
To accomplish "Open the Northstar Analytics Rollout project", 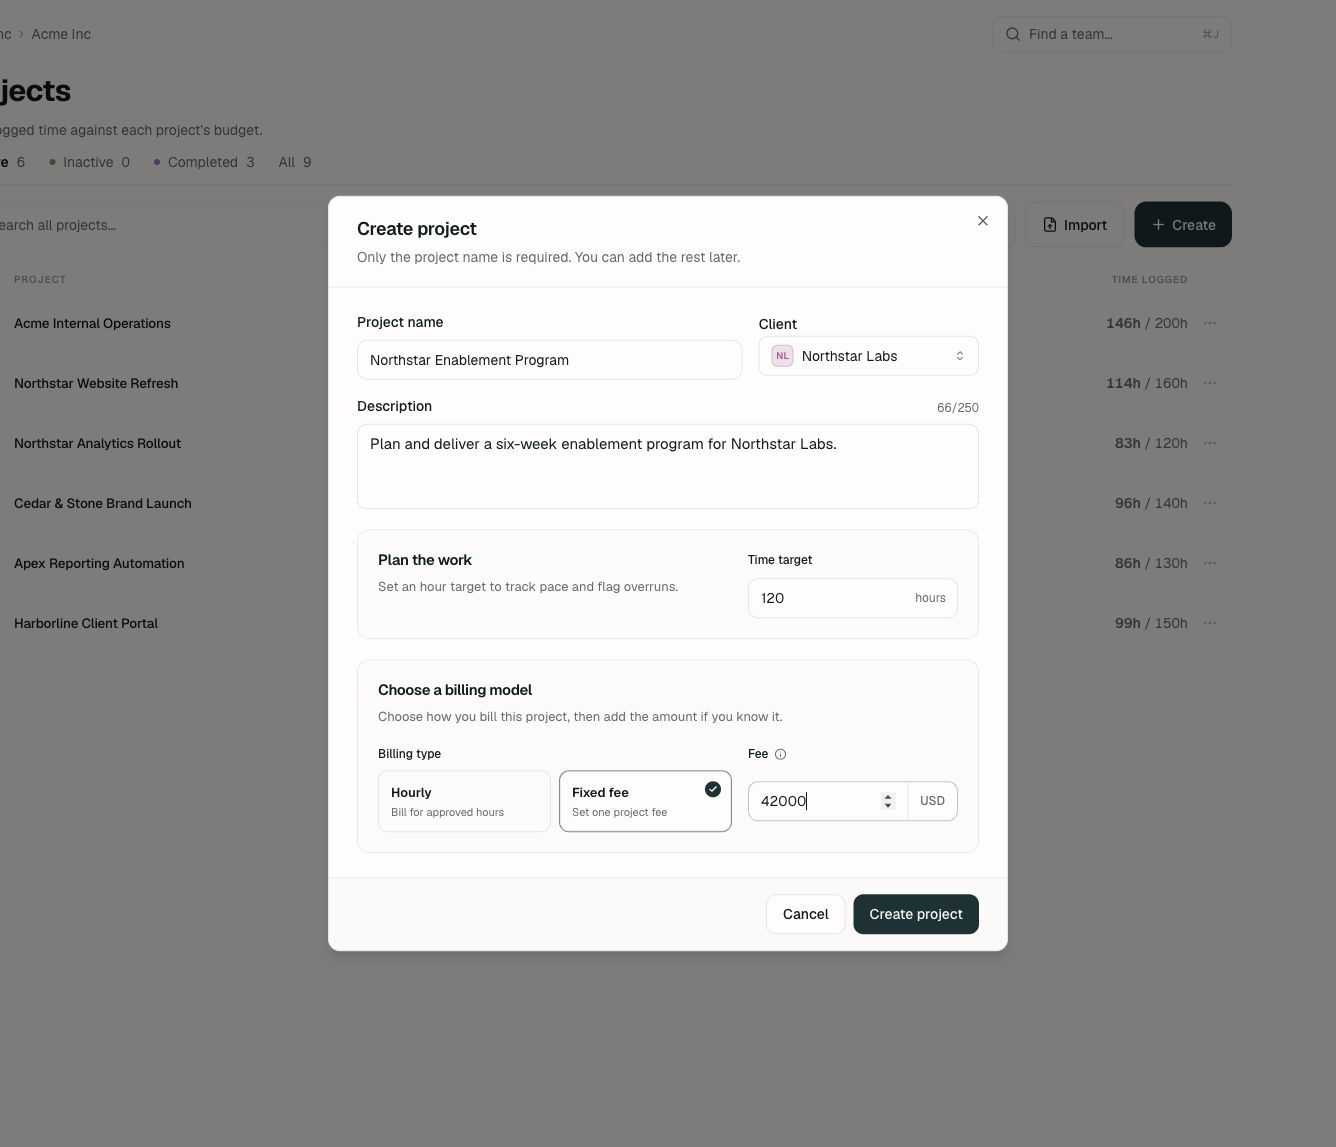I will coord(97,443).
